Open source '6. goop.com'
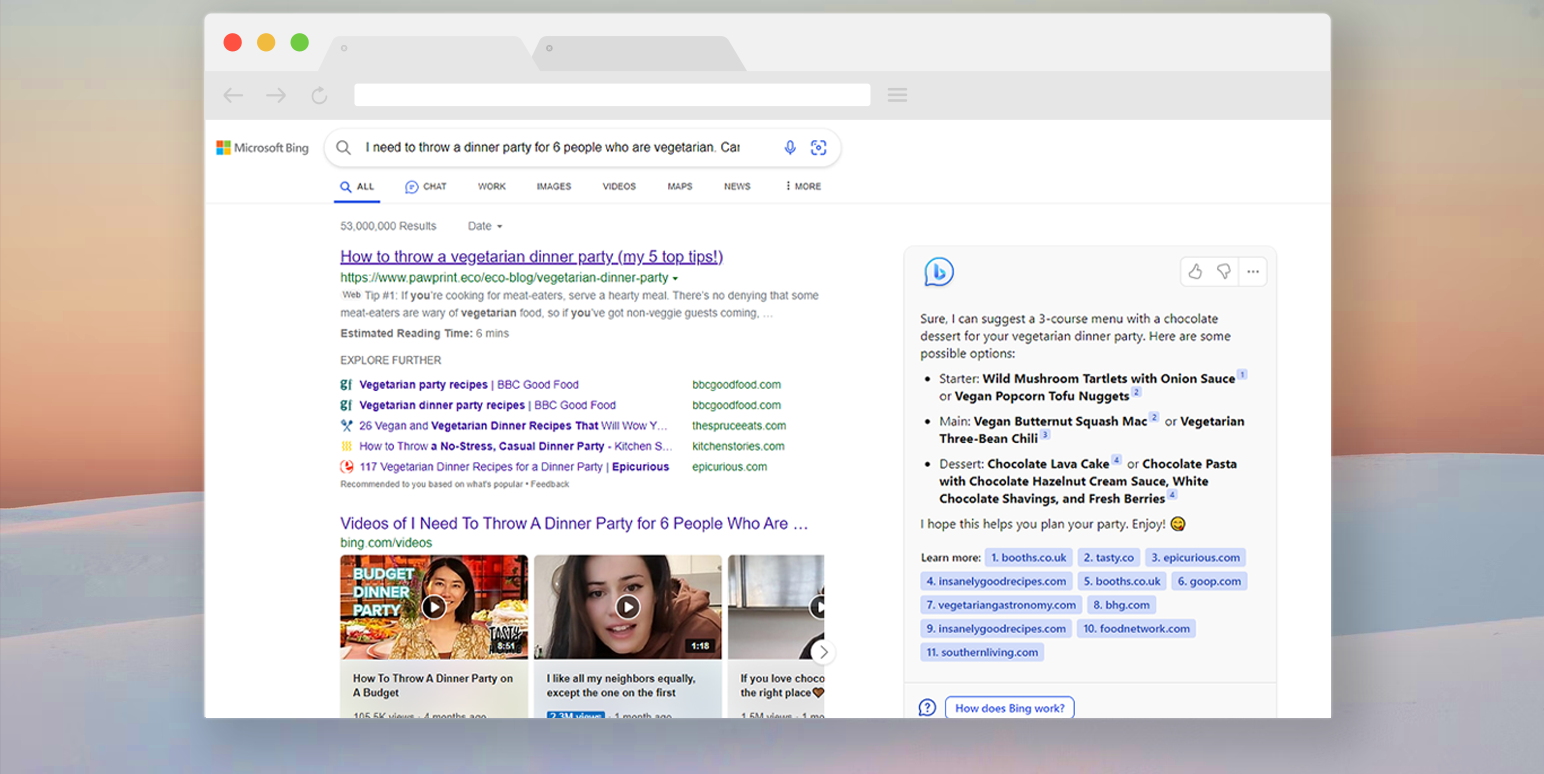Screen dimensions: 1544x774 [x=1209, y=581]
